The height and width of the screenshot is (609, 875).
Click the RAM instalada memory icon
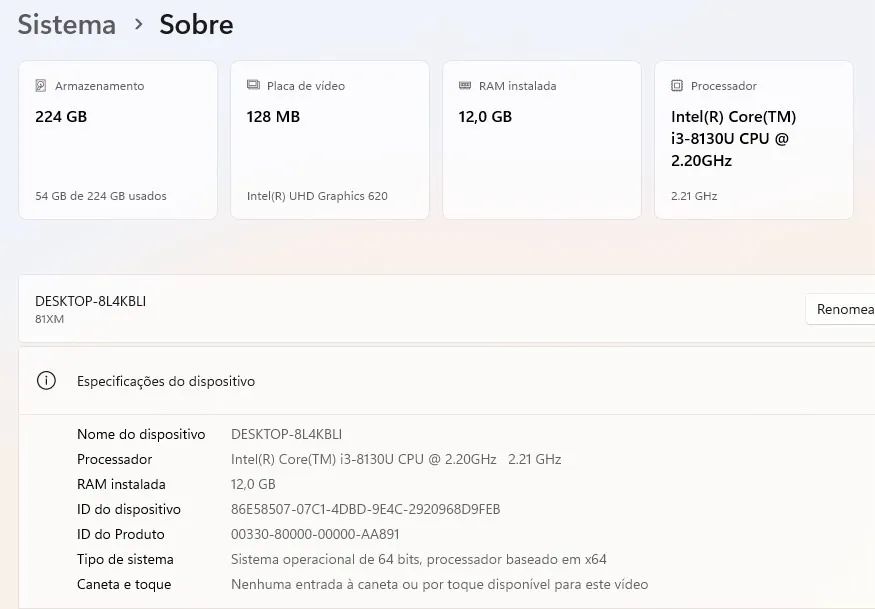click(465, 85)
